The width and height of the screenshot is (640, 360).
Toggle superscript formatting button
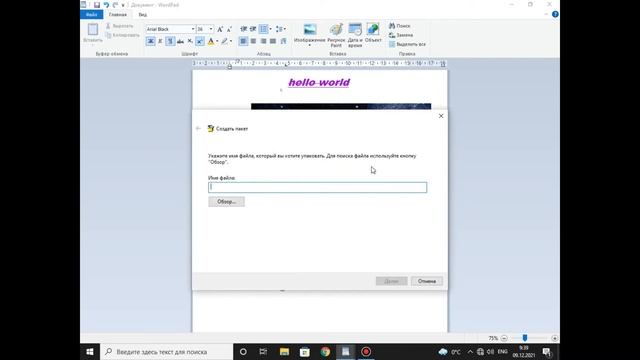[200, 41]
